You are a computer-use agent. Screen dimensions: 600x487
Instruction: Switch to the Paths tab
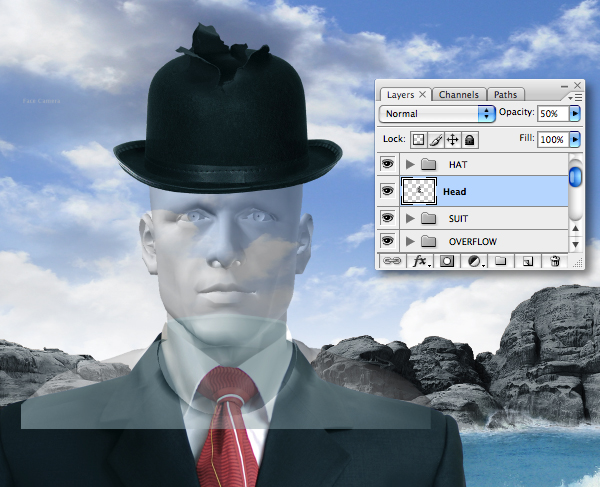505,95
